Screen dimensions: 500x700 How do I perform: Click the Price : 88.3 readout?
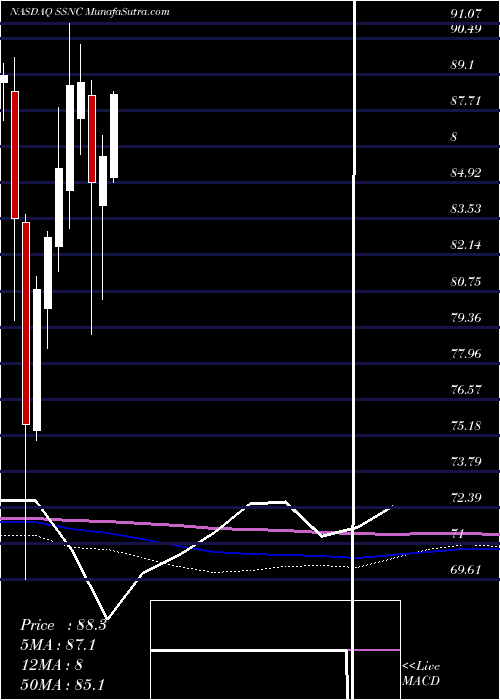(x=63, y=625)
